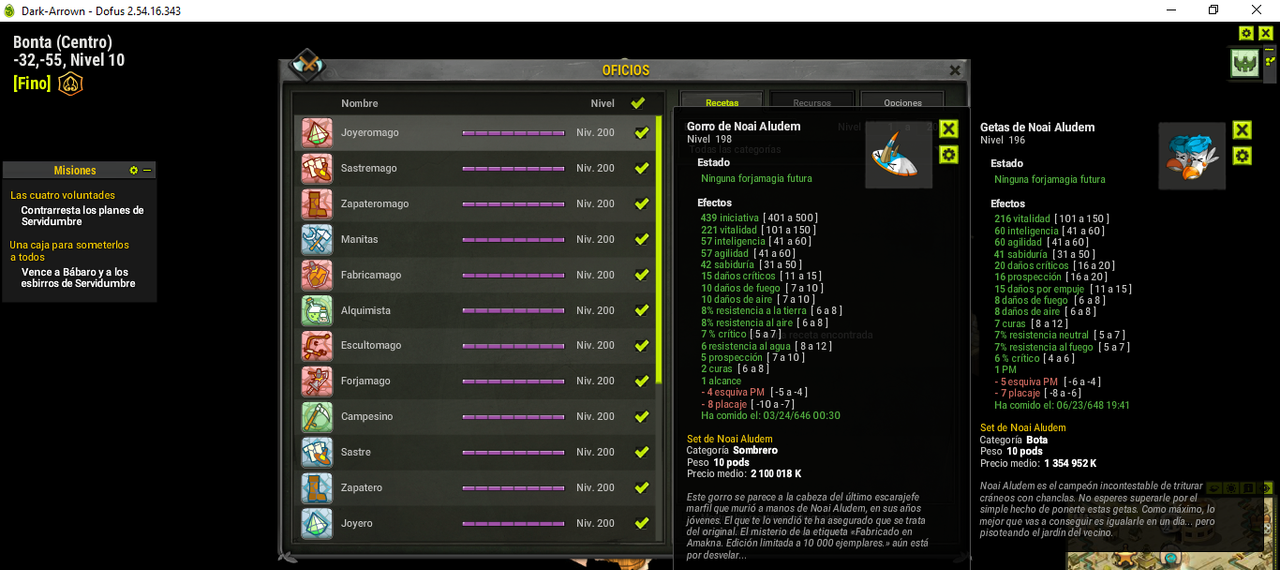This screenshot has width=1280, height=570.
Task: Click Niv. 200 on the Sastre row
Action: [x=595, y=452]
